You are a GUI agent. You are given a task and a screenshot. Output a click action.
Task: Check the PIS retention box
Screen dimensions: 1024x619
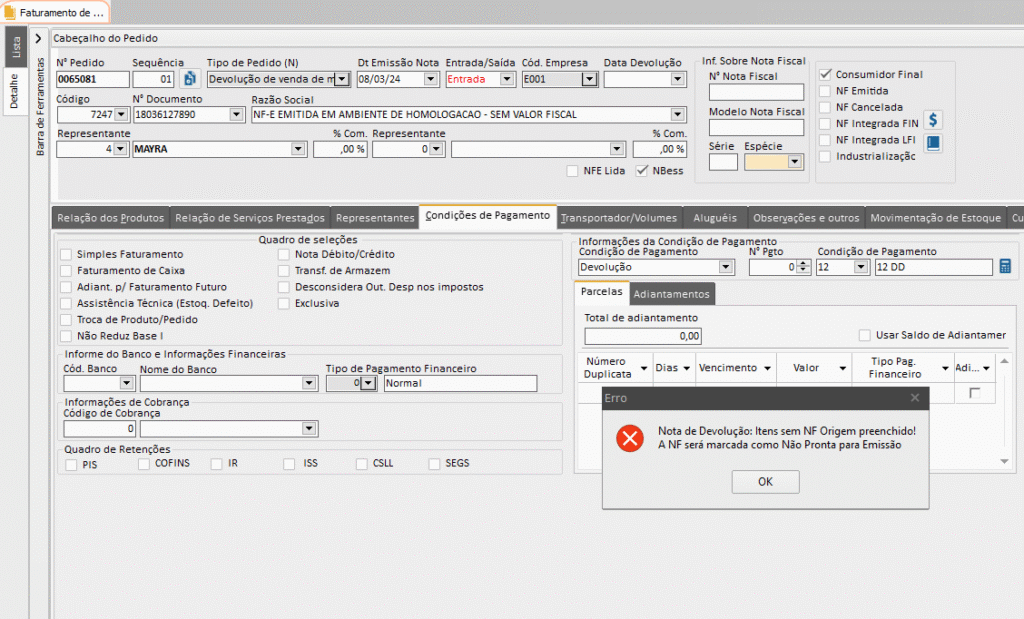click(71, 464)
